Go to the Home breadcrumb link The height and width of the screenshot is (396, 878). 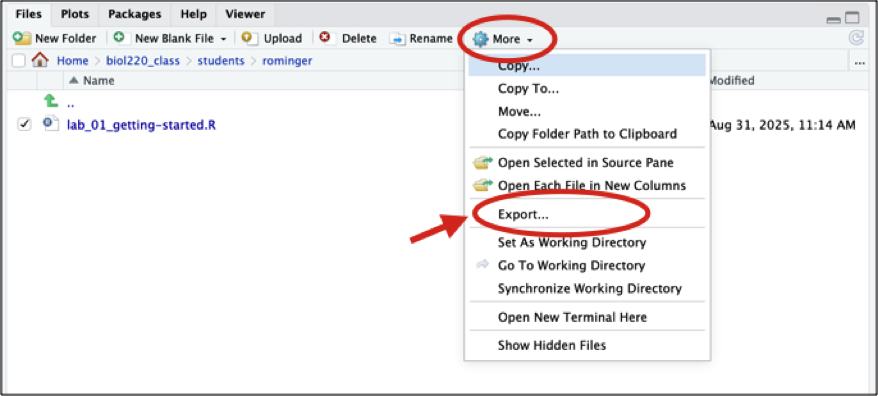click(72, 60)
